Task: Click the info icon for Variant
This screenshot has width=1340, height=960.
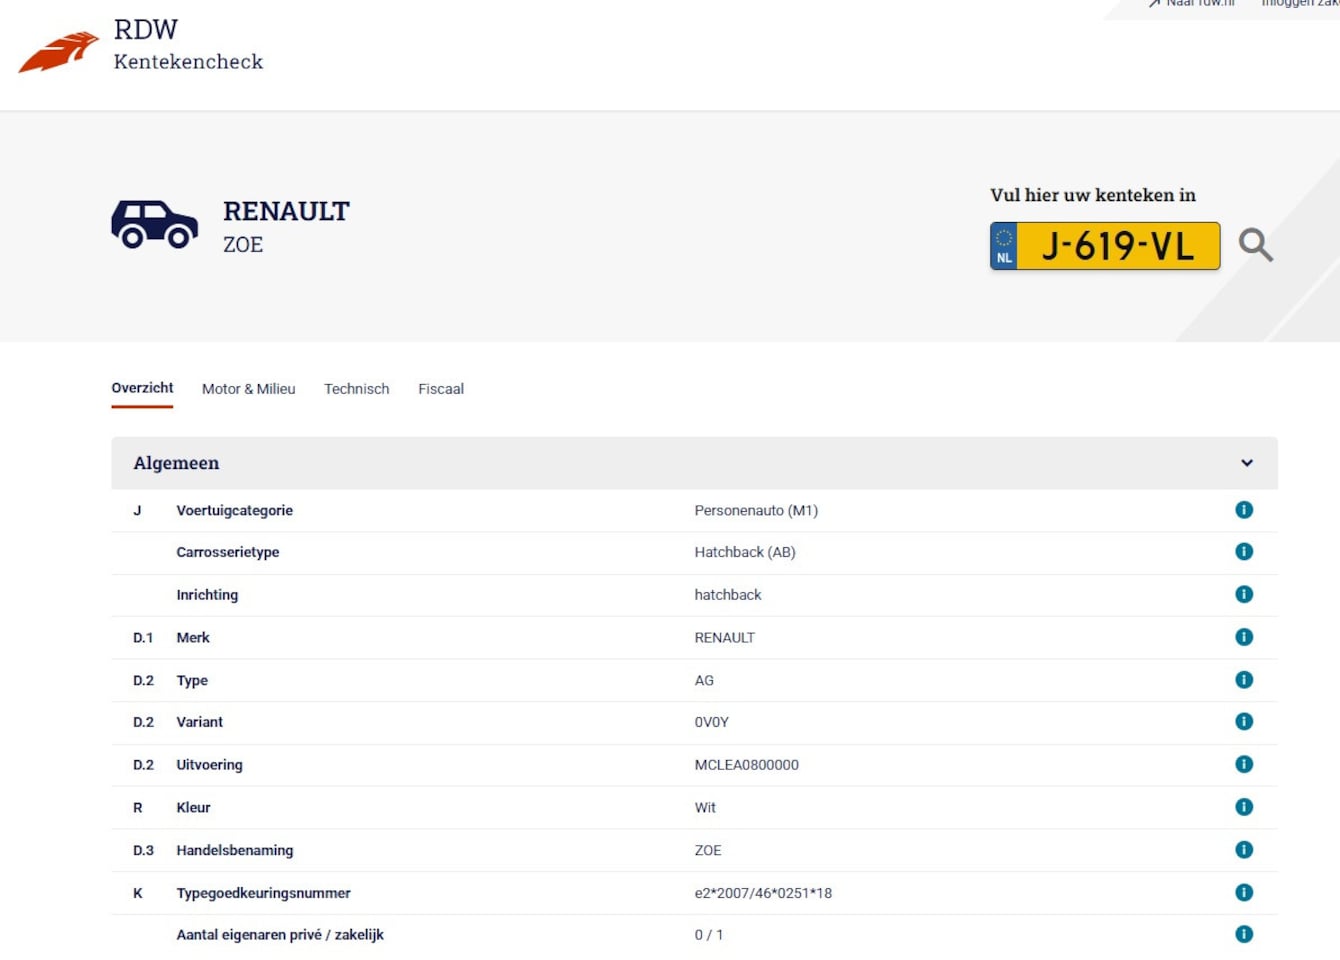Action: pyautogui.click(x=1243, y=722)
